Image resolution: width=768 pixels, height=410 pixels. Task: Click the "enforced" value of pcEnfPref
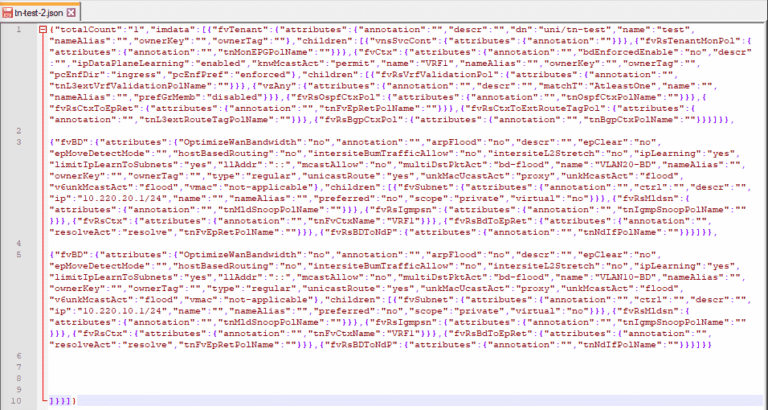pos(264,75)
